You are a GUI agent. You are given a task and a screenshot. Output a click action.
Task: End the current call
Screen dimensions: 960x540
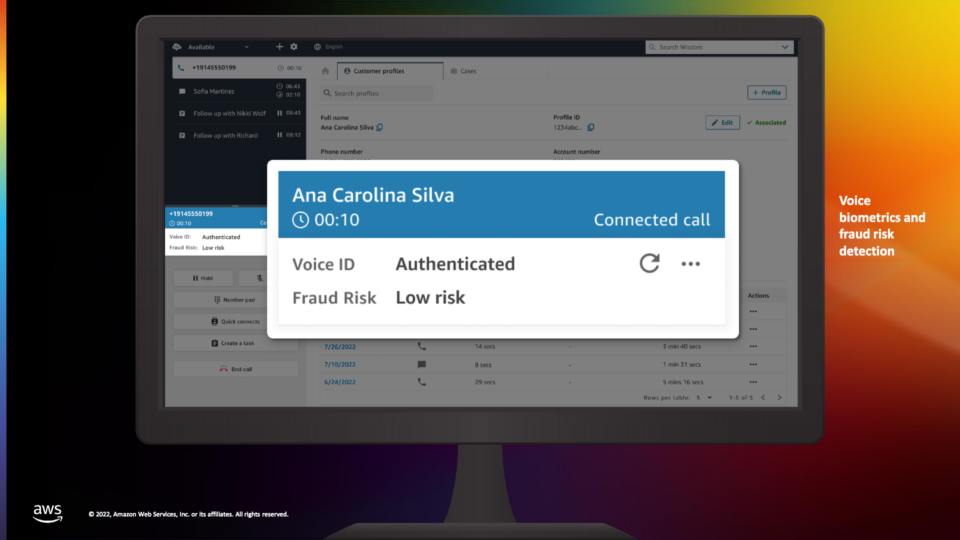click(x=236, y=369)
